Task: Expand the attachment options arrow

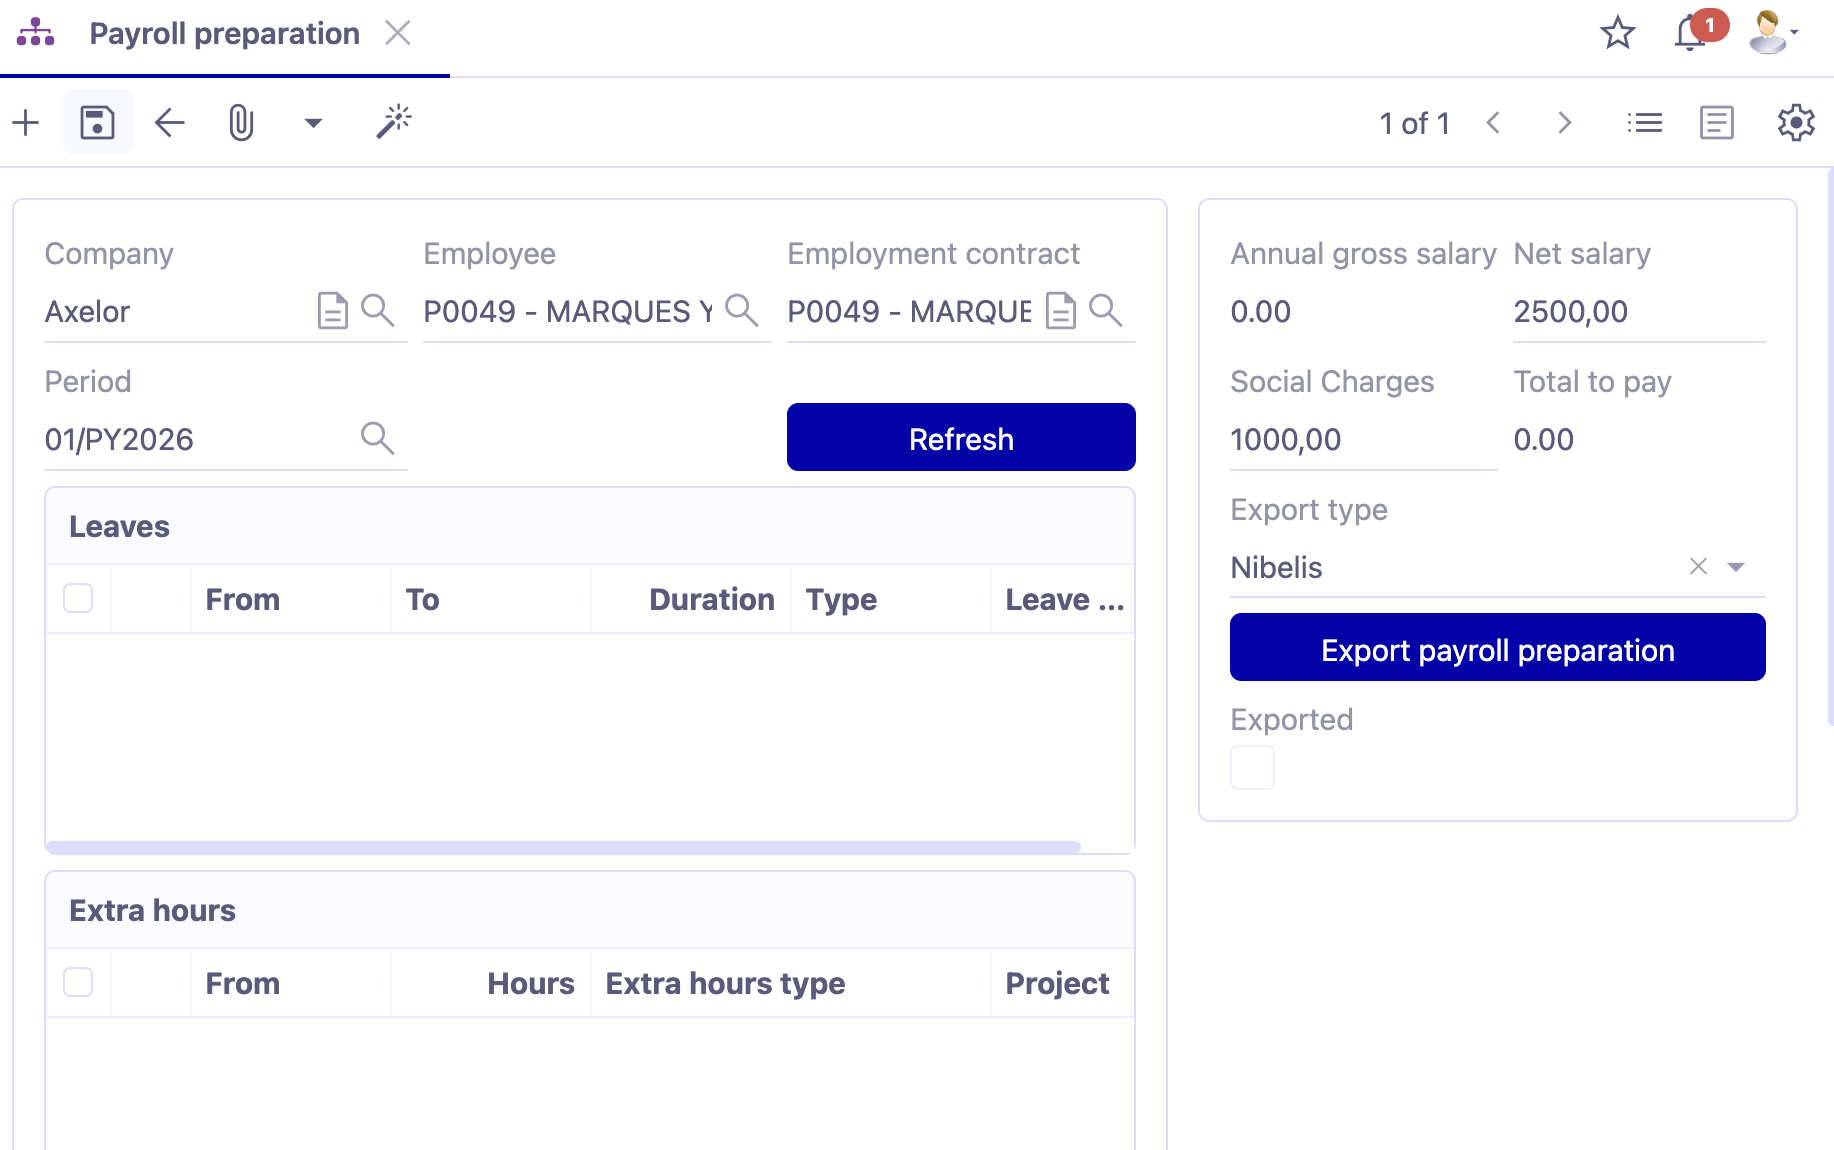Action: click(313, 122)
